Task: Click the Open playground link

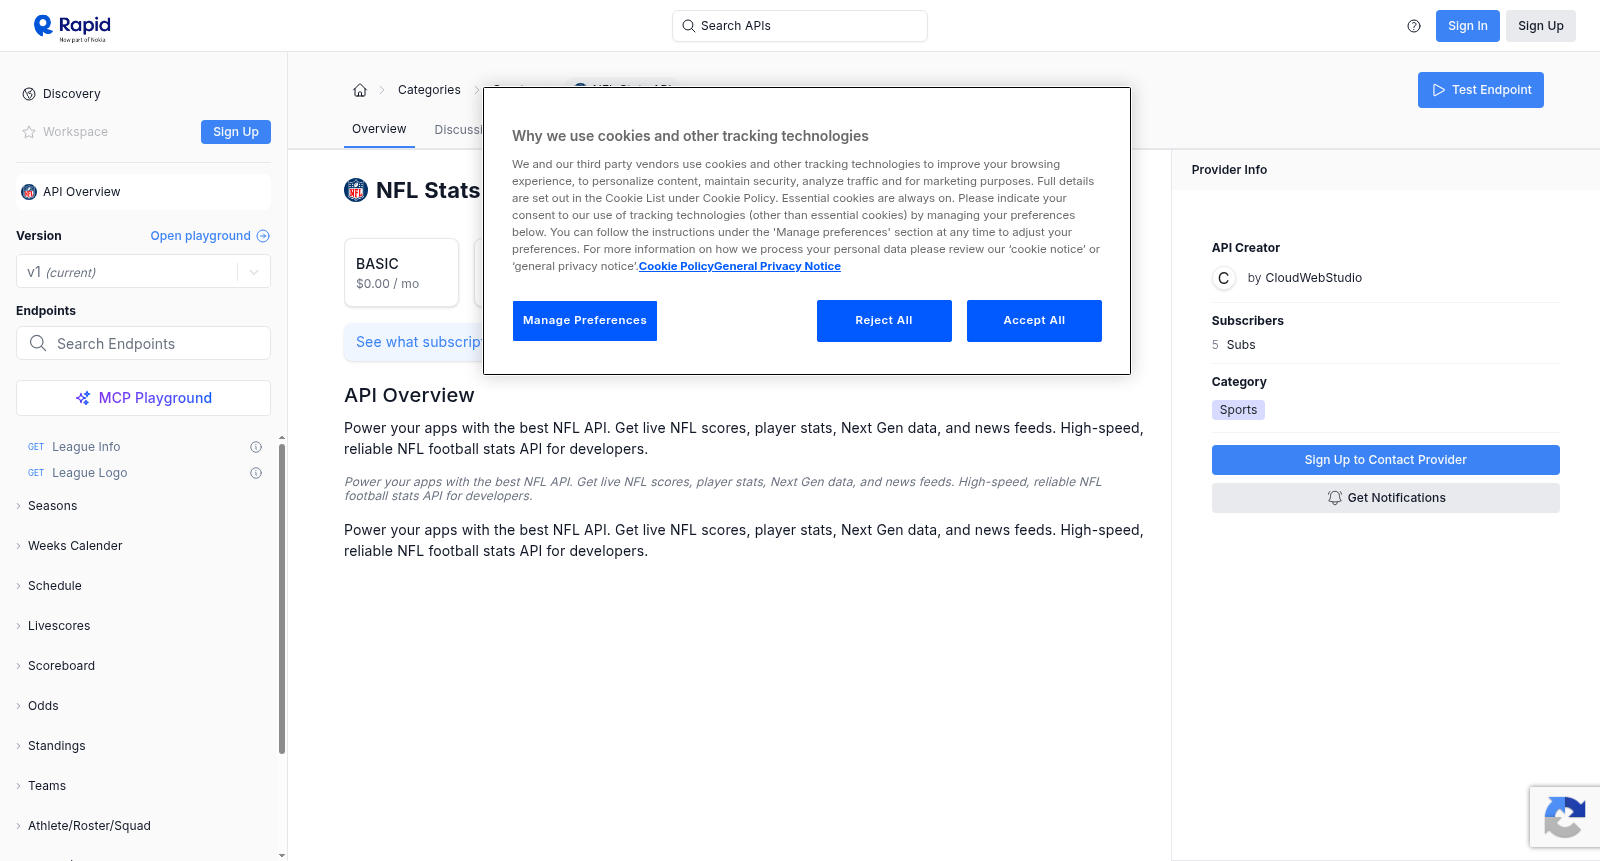Action: click(x=210, y=236)
